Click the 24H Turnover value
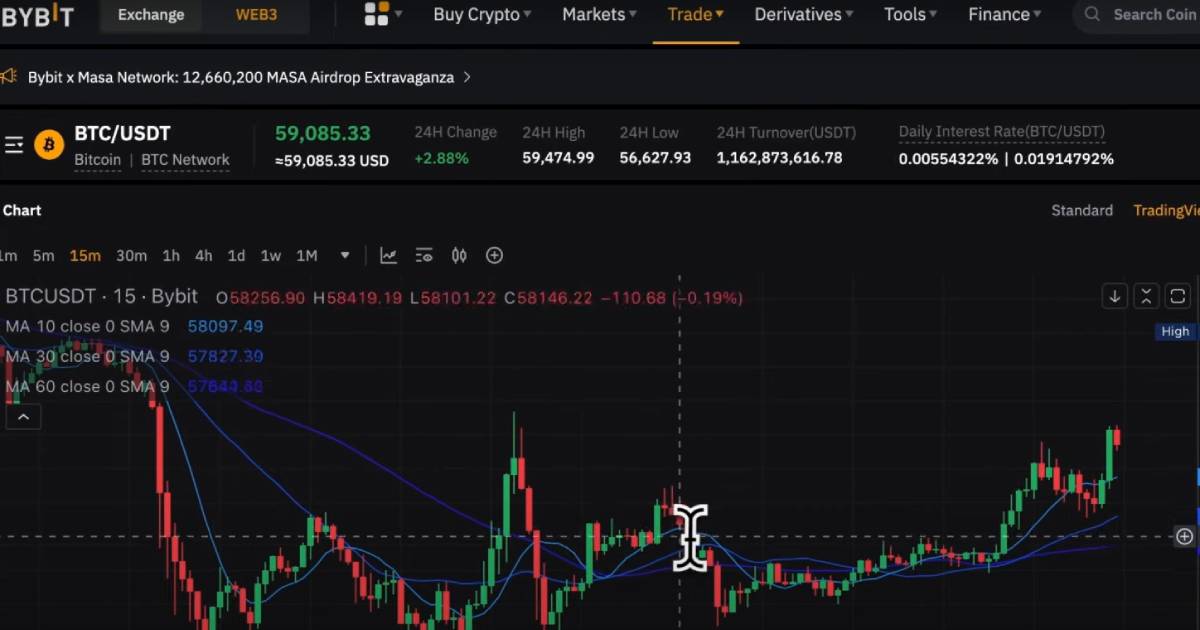 pos(779,158)
